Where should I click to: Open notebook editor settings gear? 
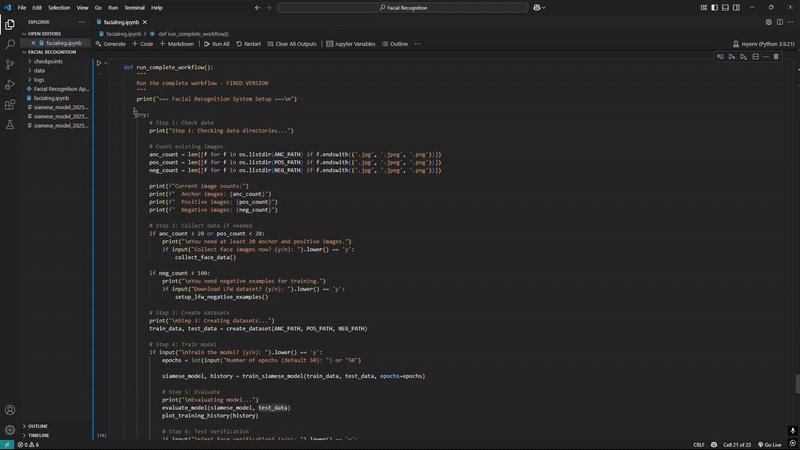768,22
